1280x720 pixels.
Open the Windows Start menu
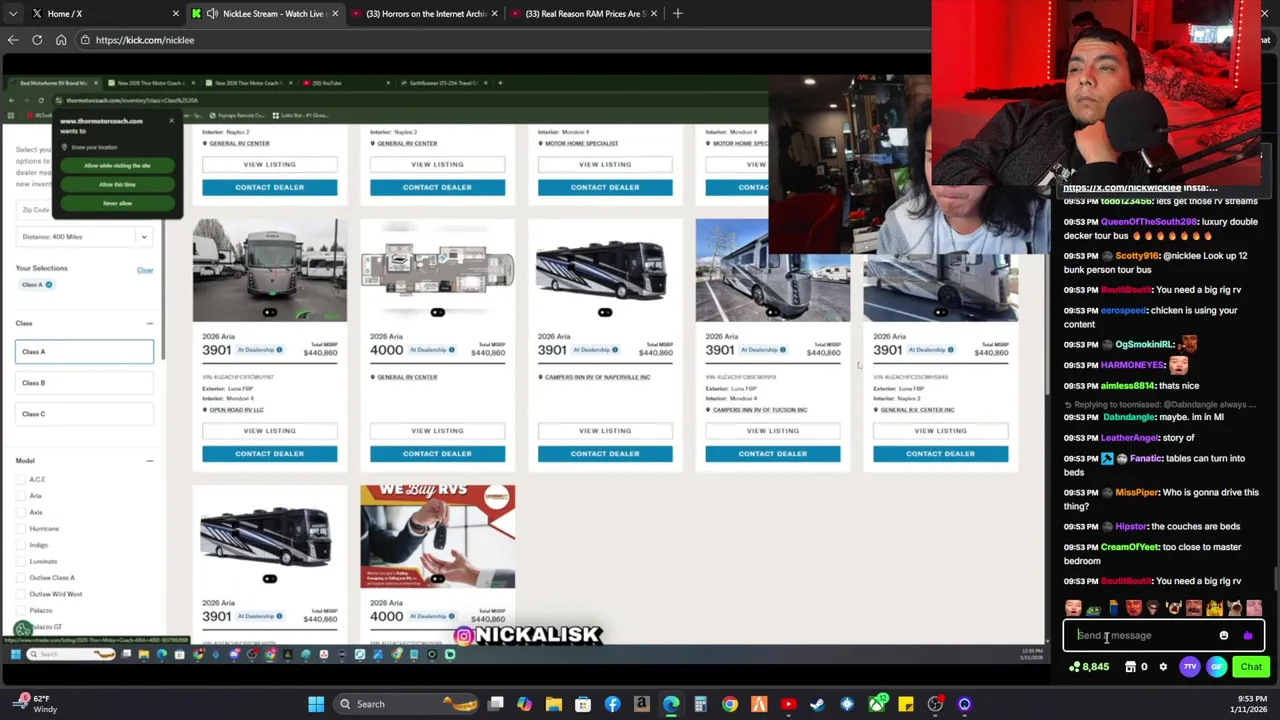click(x=316, y=704)
